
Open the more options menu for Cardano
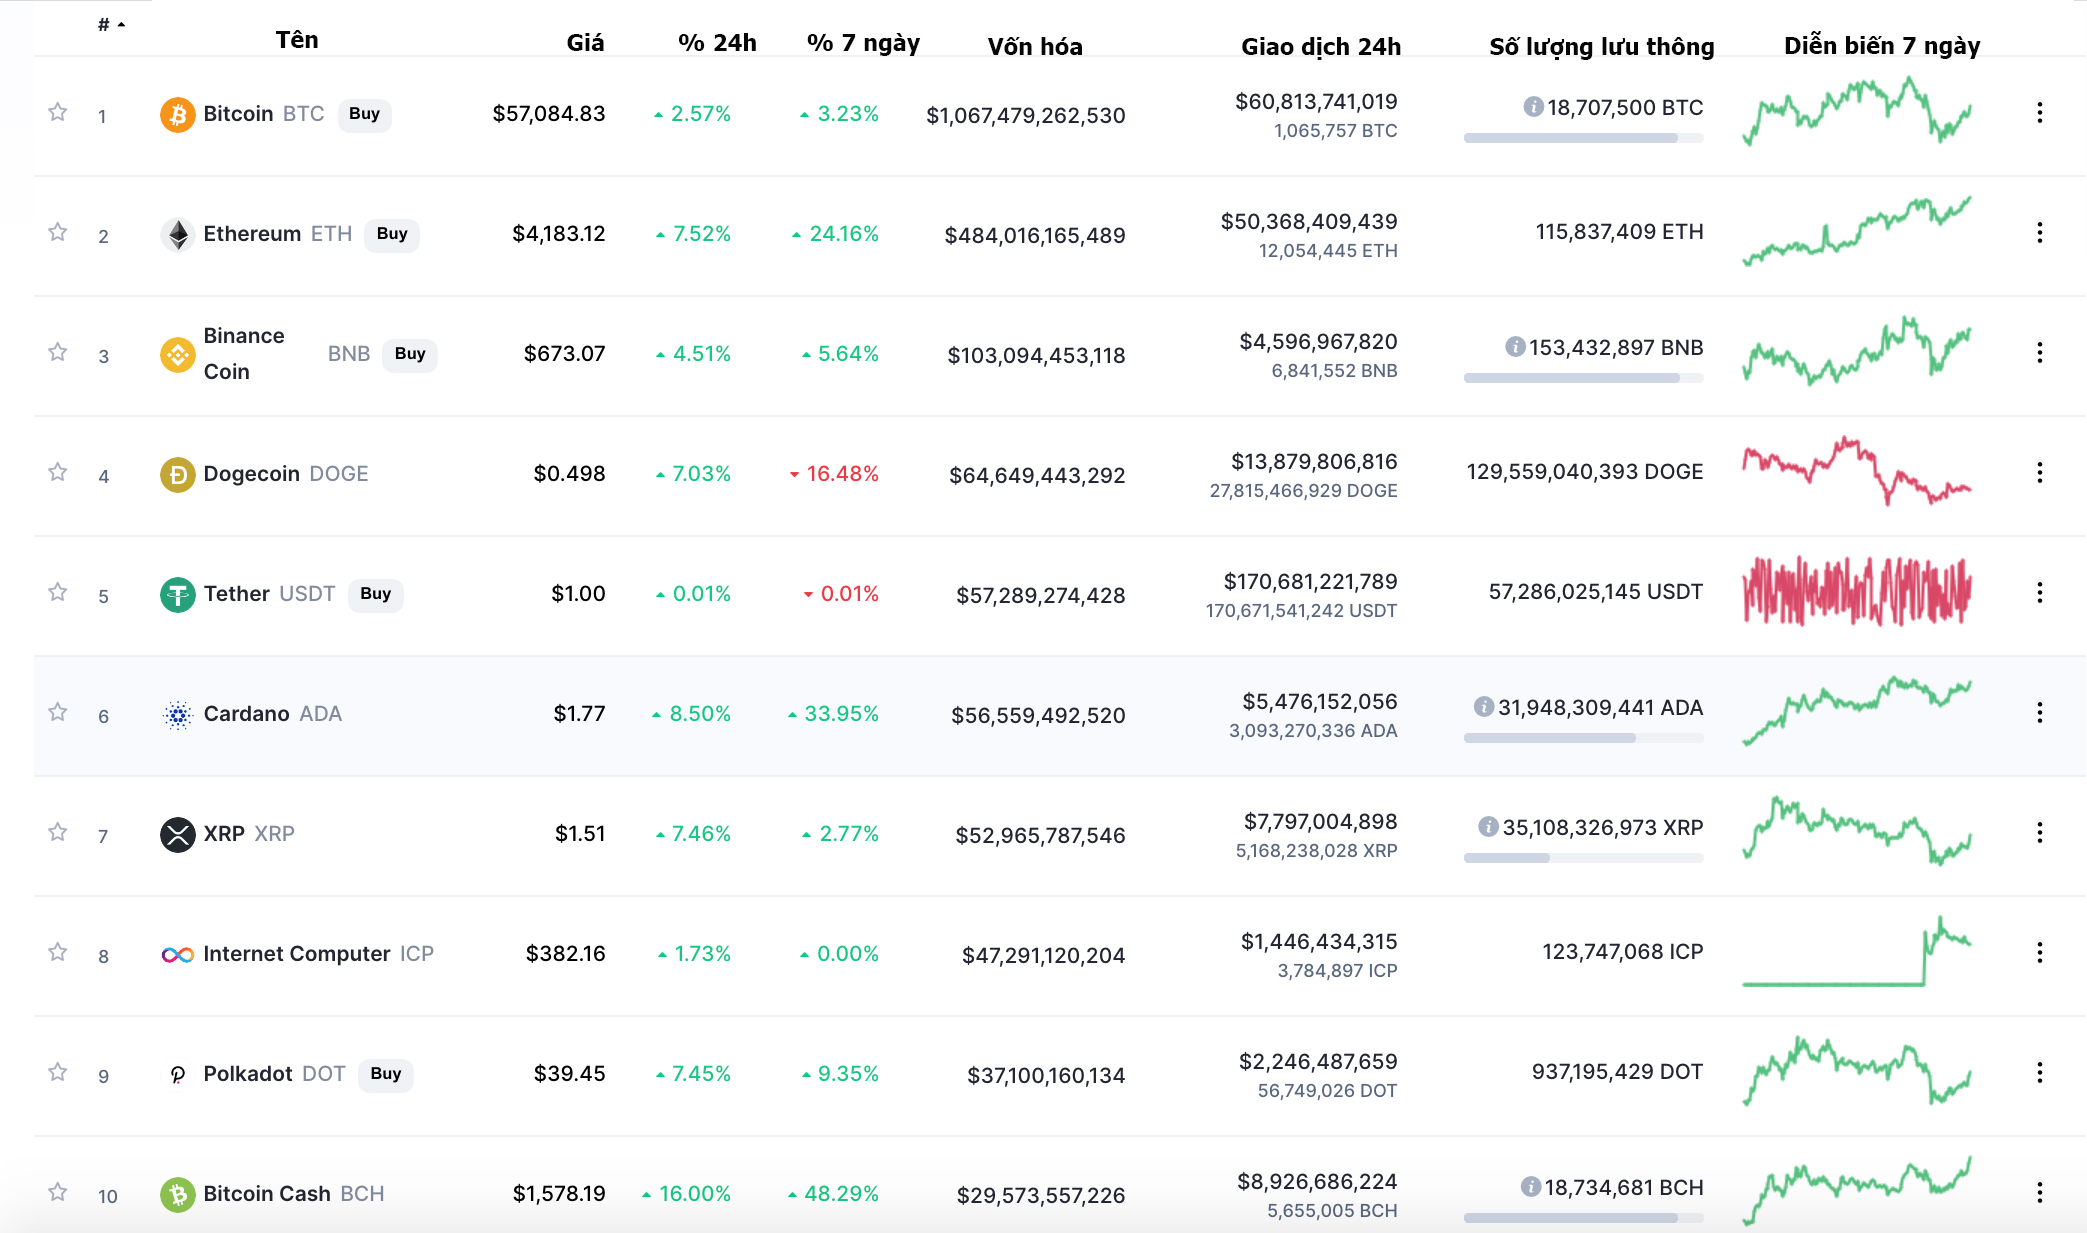coord(2039,713)
